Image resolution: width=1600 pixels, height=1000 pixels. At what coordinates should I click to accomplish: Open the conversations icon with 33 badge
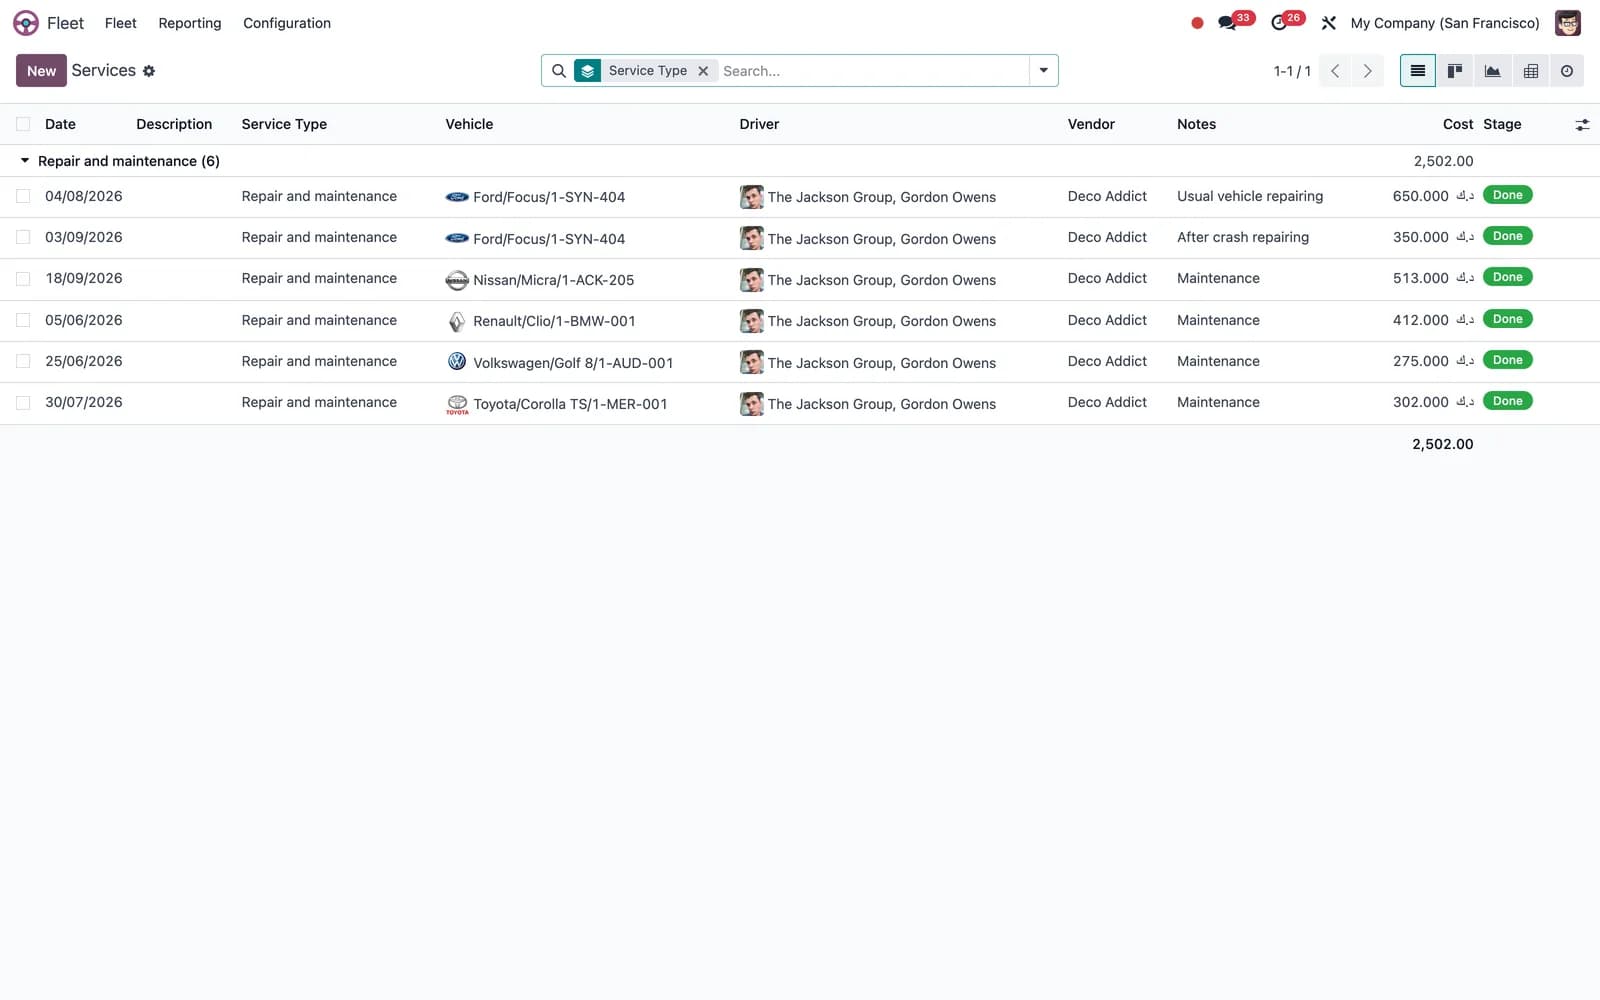[1228, 23]
